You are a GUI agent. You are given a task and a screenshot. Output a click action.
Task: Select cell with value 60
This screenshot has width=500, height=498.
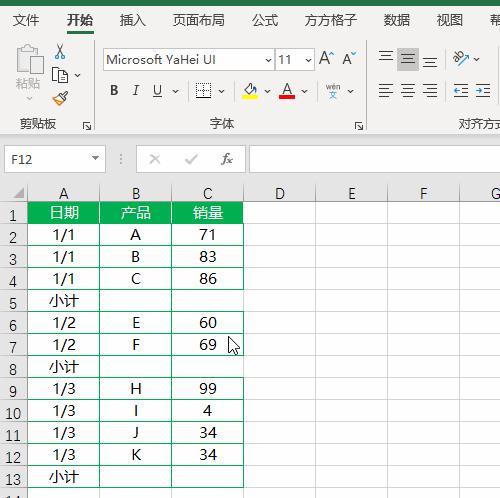click(208, 323)
